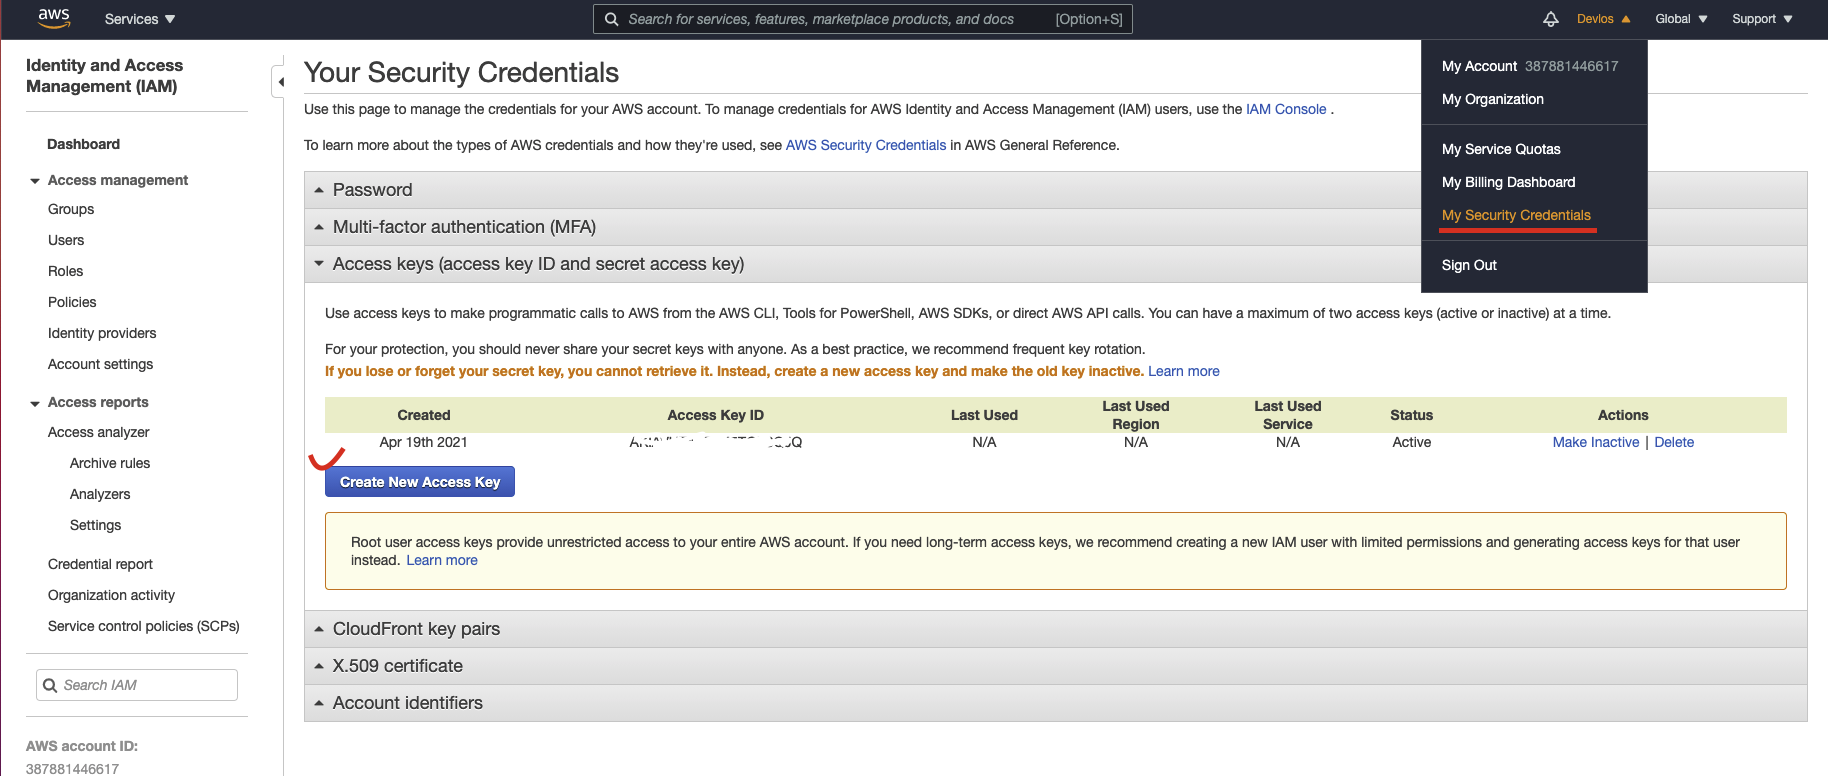Screen dimensions: 1828x776
Task: Open My Billing Dashboard menu entry
Action: [1509, 182]
